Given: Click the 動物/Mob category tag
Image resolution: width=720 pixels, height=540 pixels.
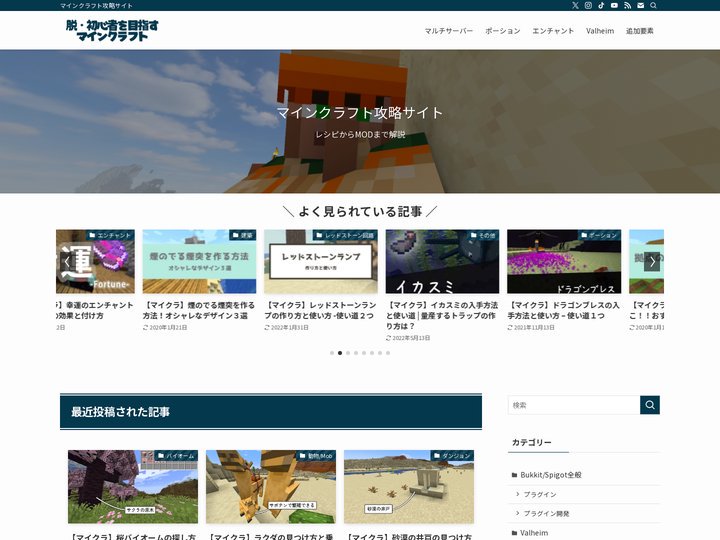Looking at the screenshot, I should [x=316, y=456].
